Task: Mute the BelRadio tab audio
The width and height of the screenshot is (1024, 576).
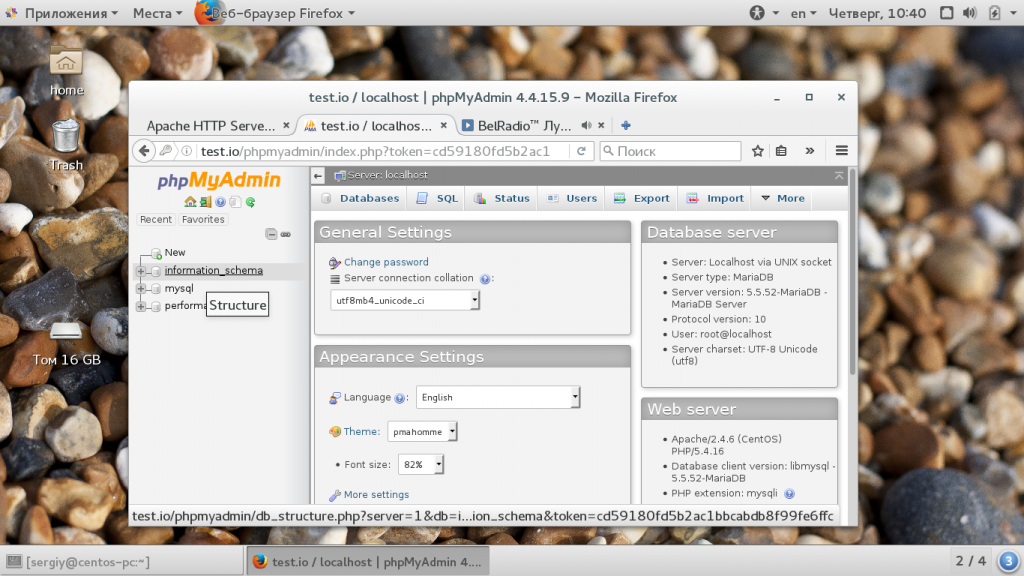Action: [586, 125]
